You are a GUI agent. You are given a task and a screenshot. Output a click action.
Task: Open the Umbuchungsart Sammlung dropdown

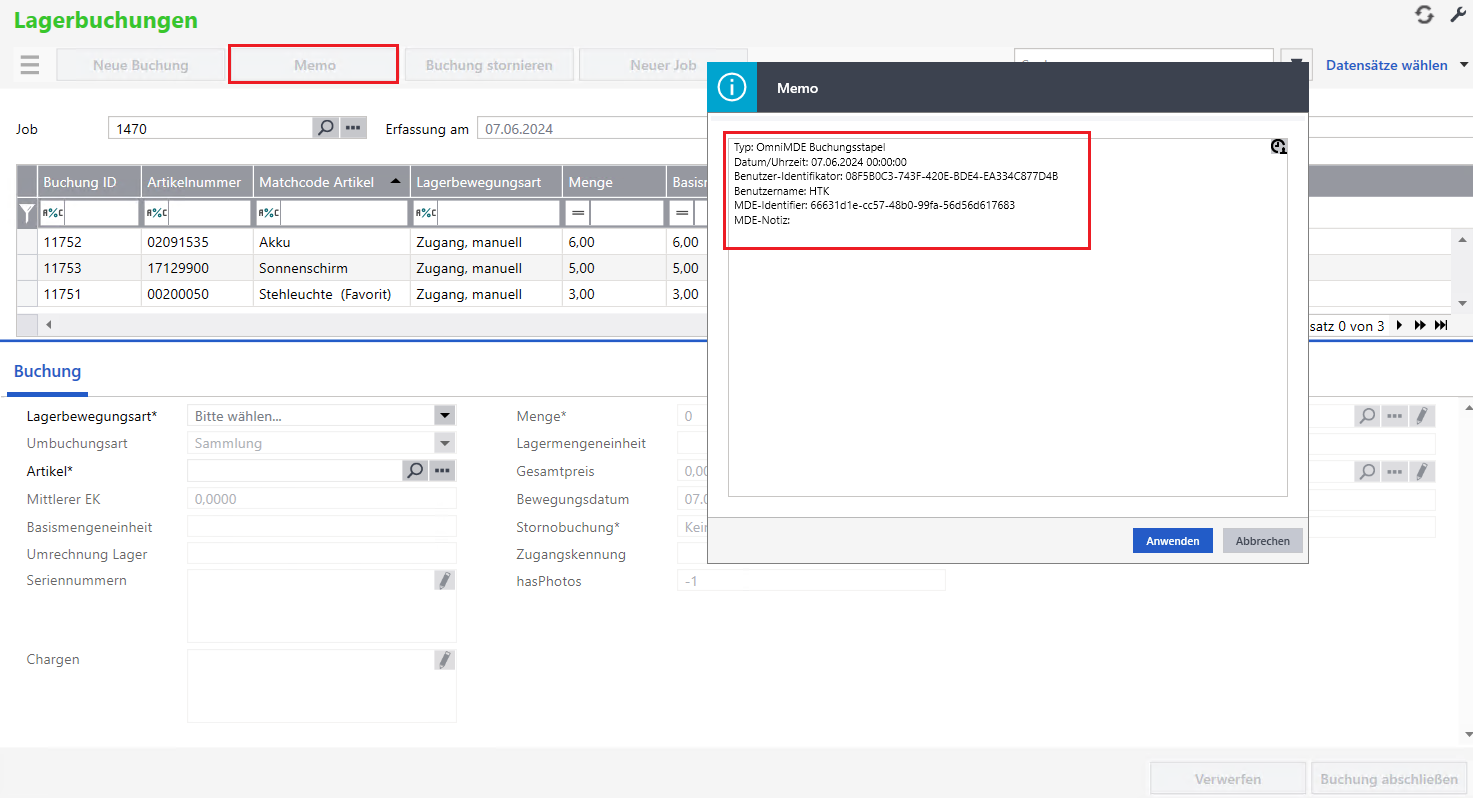[445, 443]
